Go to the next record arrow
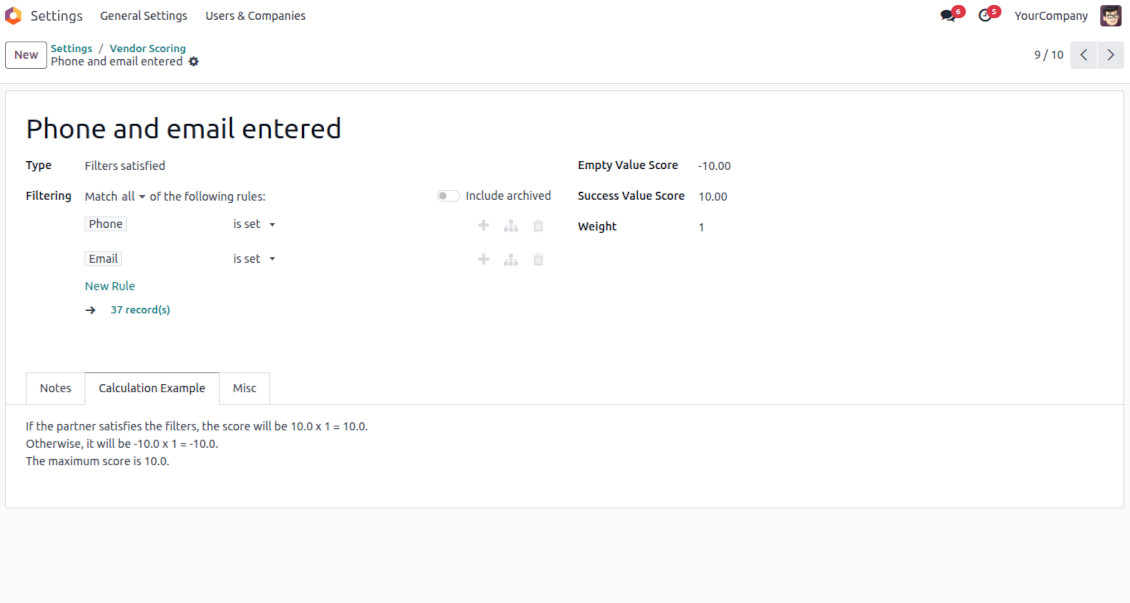The height and width of the screenshot is (603, 1130). [x=1111, y=55]
